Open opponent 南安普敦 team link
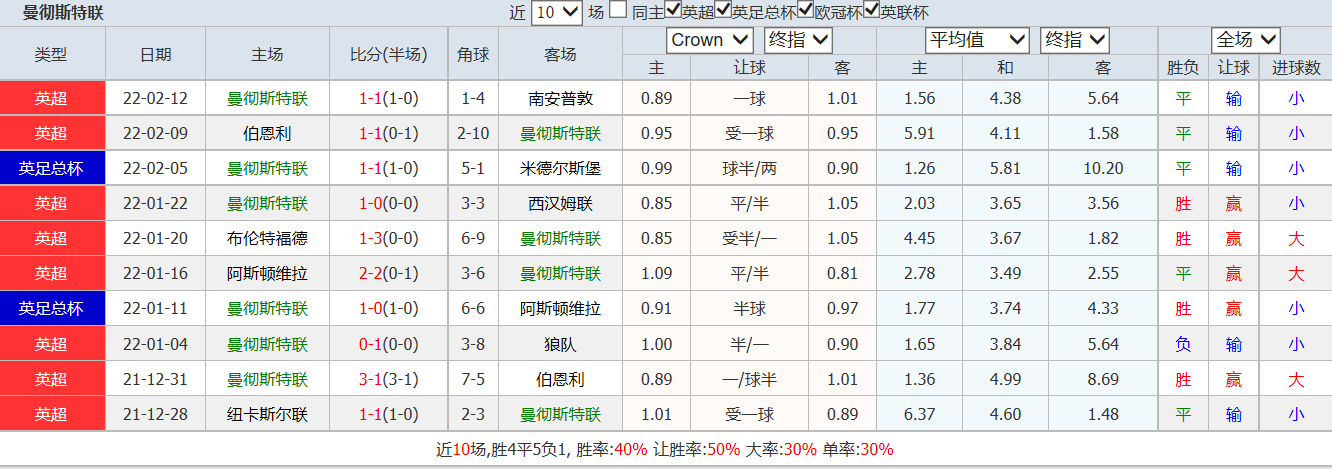The image size is (1332, 469). click(560, 98)
